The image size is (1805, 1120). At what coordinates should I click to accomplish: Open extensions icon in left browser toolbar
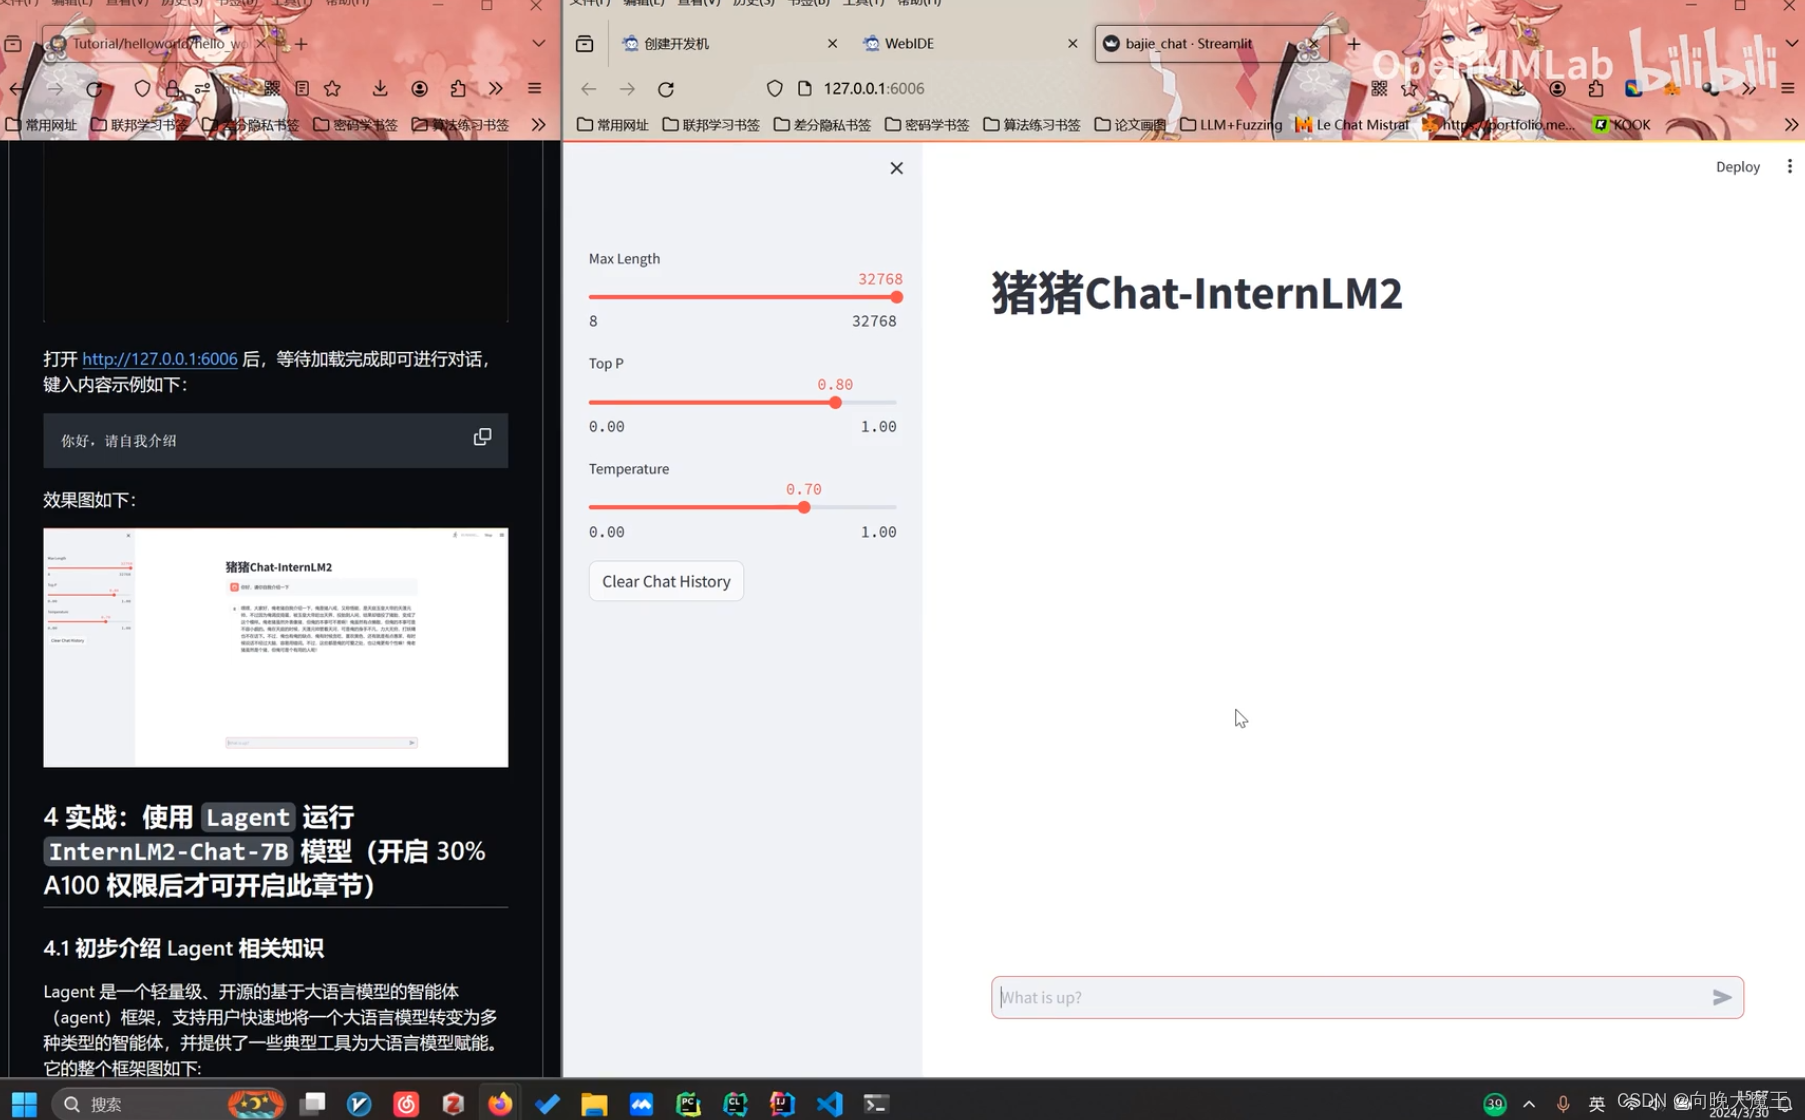(458, 89)
